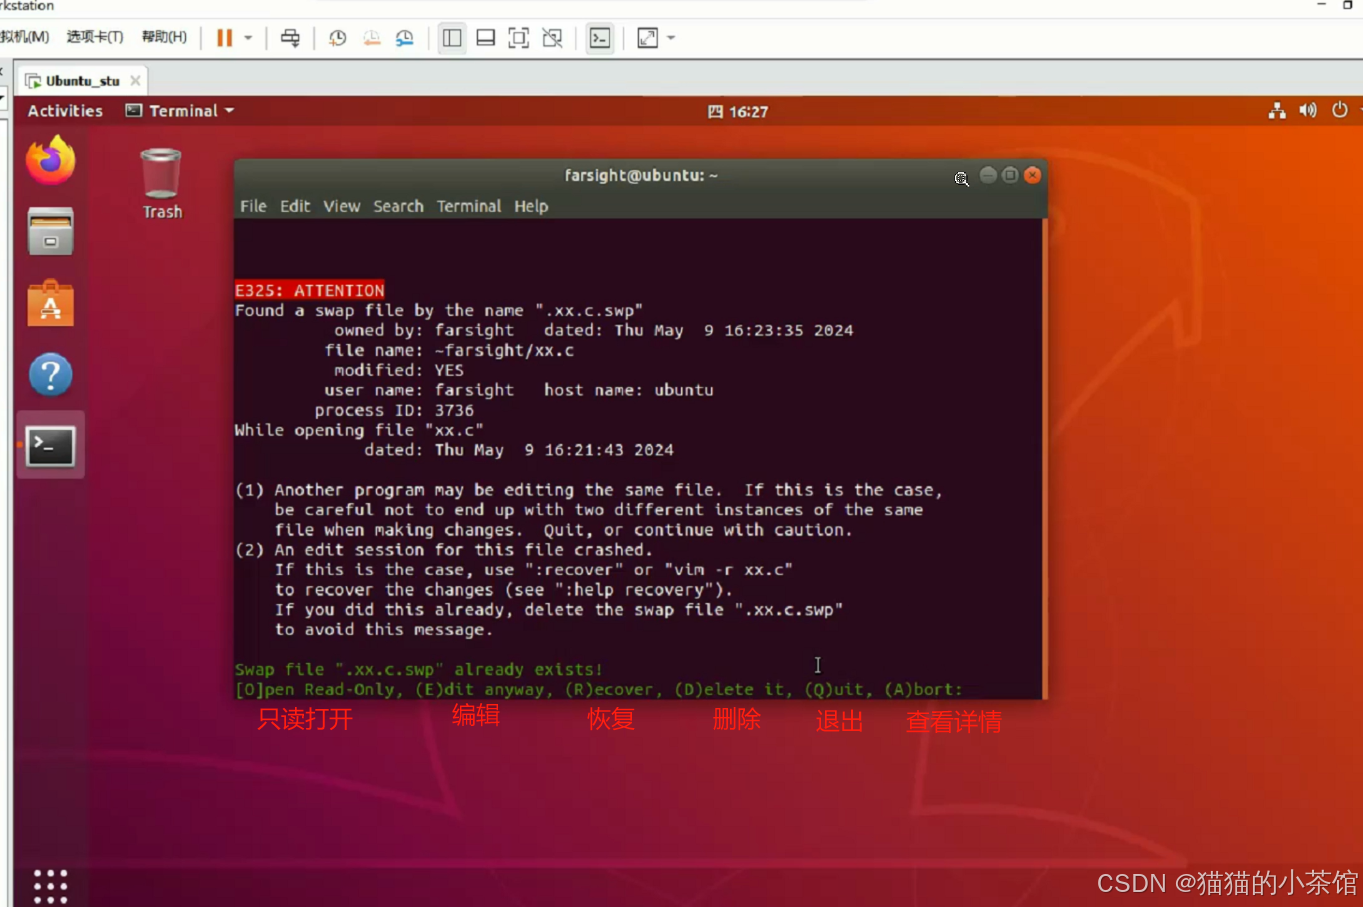The image size is (1363, 907).
Task: Open the VMware 选项卡(T) menu
Action: [x=95, y=37]
